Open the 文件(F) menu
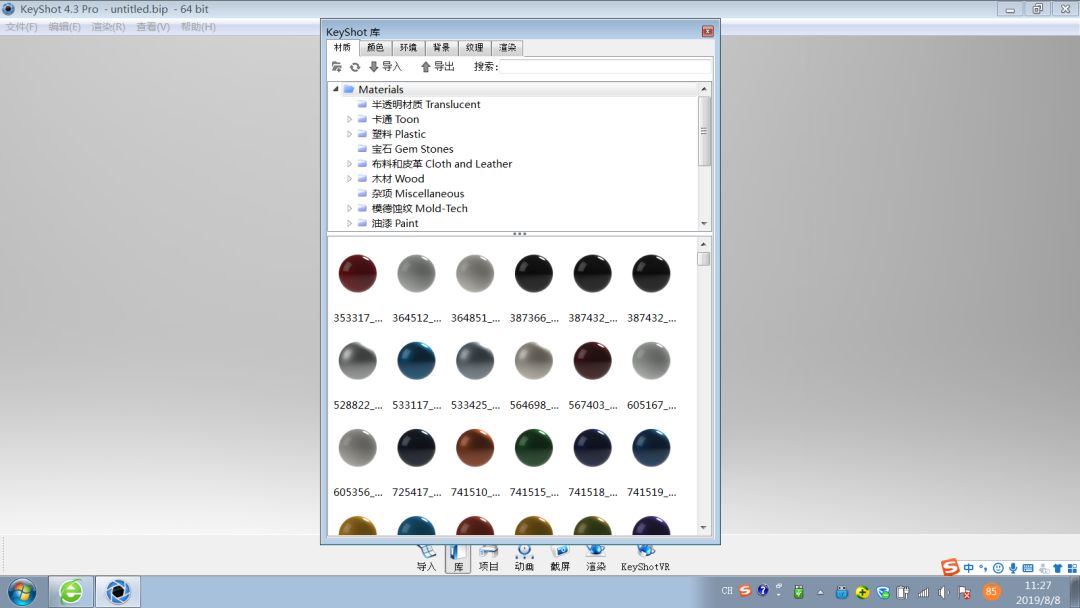Image resolution: width=1080 pixels, height=608 pixels. pyautogui.click(x=21, y=27)
